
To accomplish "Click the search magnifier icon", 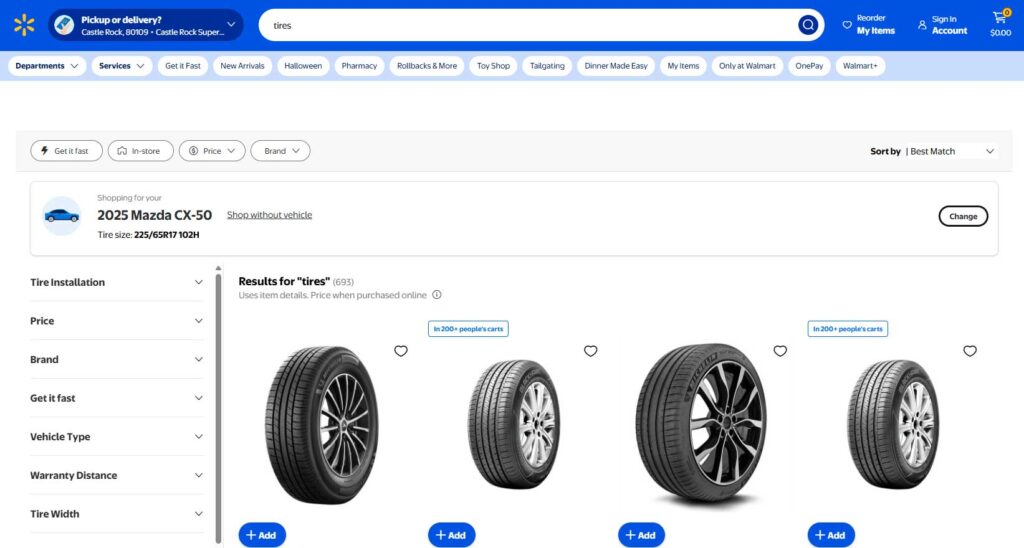I will click(x=808, y=25).
